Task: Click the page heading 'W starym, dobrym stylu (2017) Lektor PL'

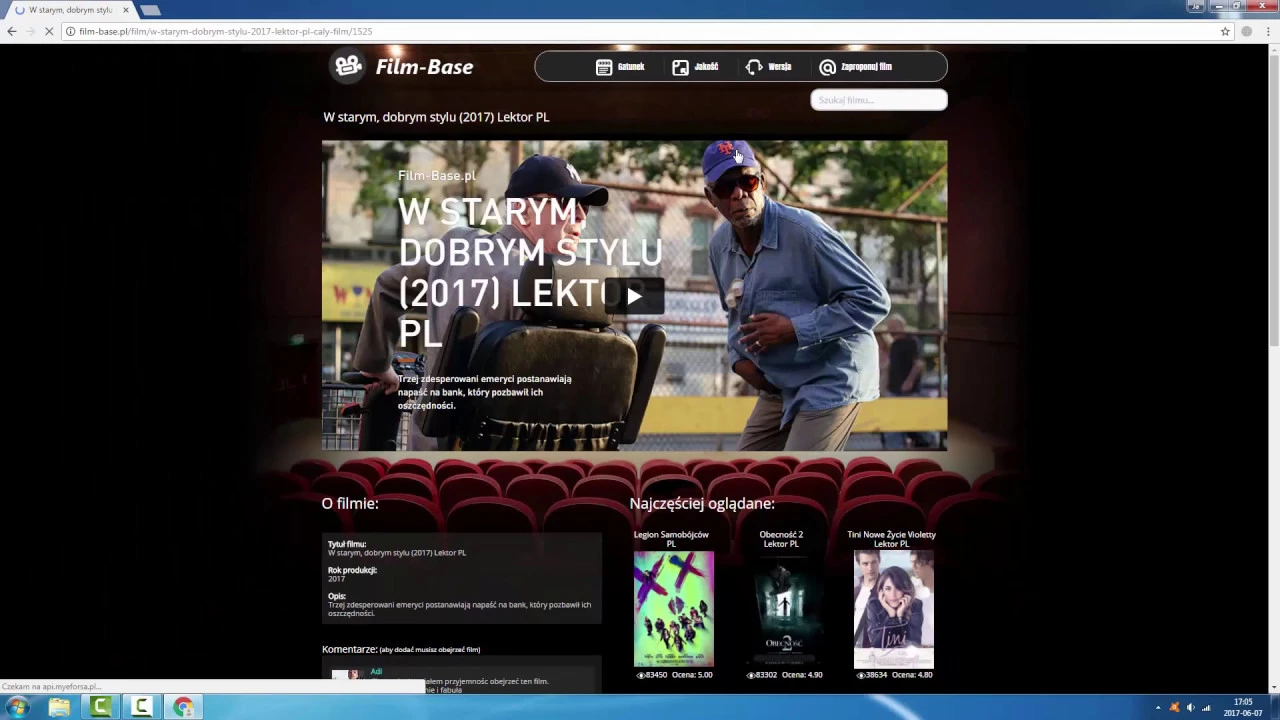Action: 436,117
